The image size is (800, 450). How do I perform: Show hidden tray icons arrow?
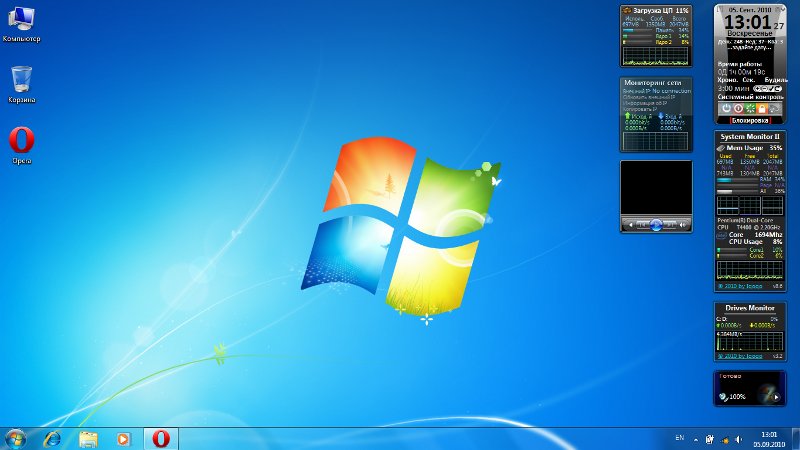click(x=695, y=439)
